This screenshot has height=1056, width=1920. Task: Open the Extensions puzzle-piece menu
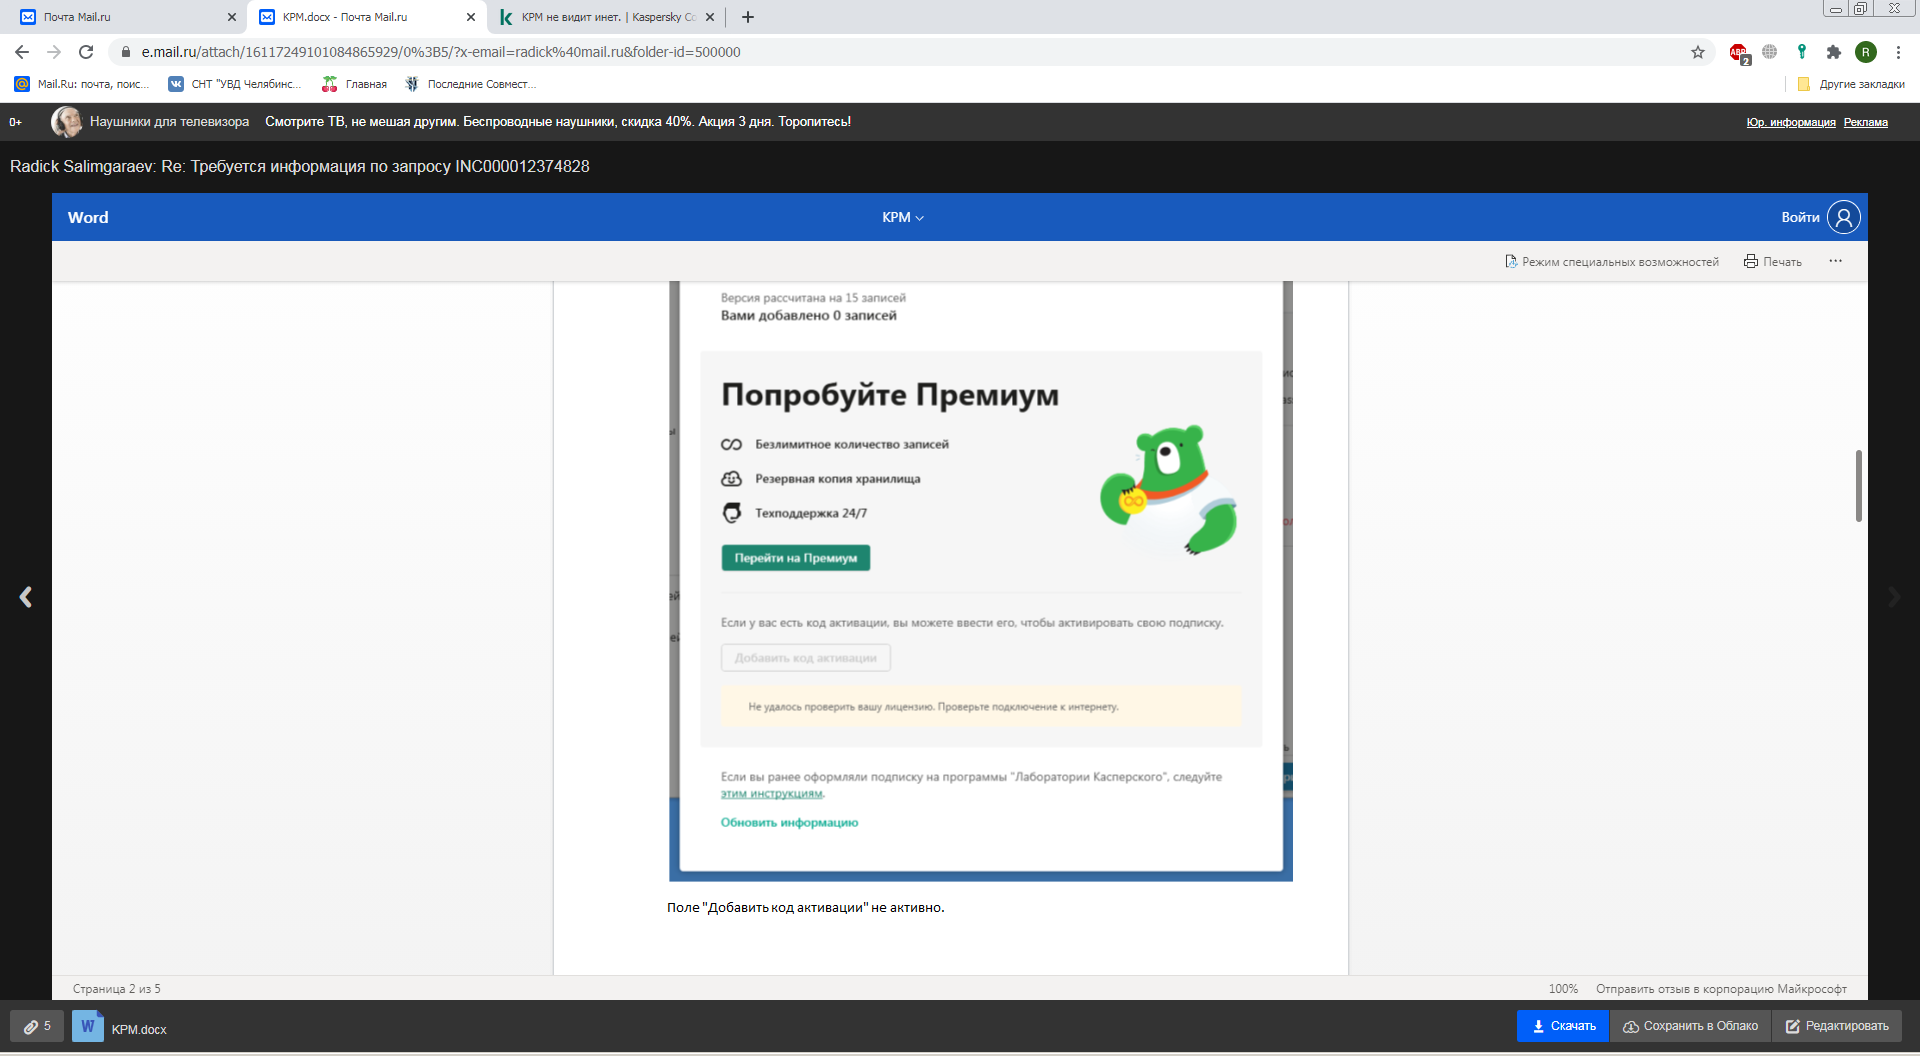[x=1834, y=52]
